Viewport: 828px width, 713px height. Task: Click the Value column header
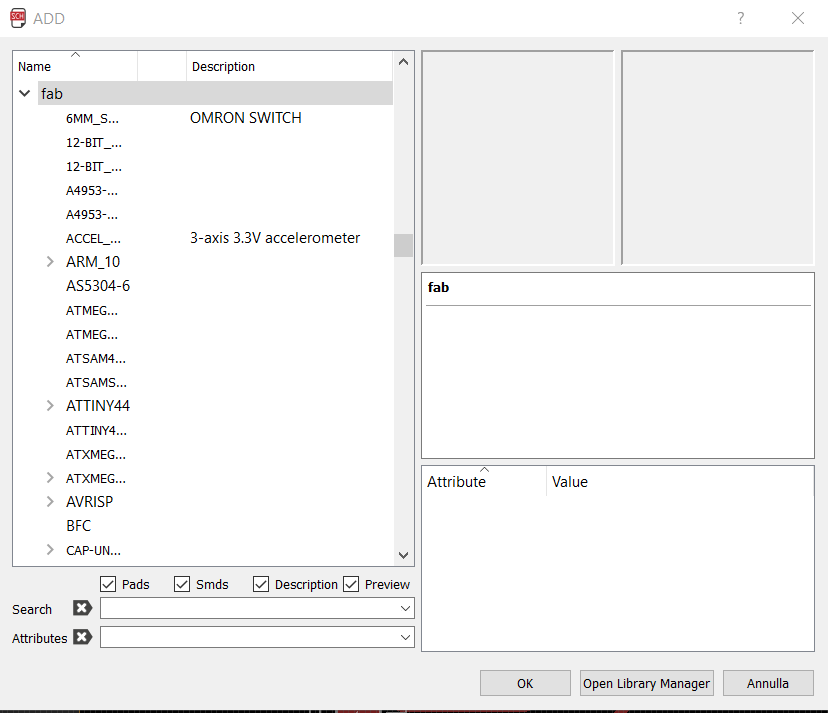pyautogui.click(x=680, y=481)
